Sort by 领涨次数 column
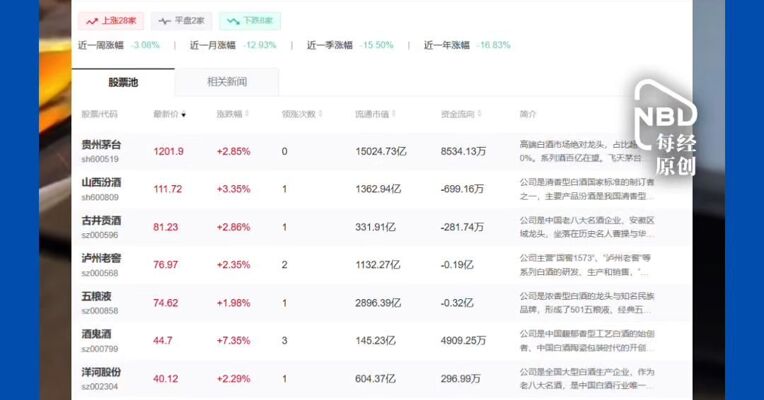764x400 pixels. (302, 114)
